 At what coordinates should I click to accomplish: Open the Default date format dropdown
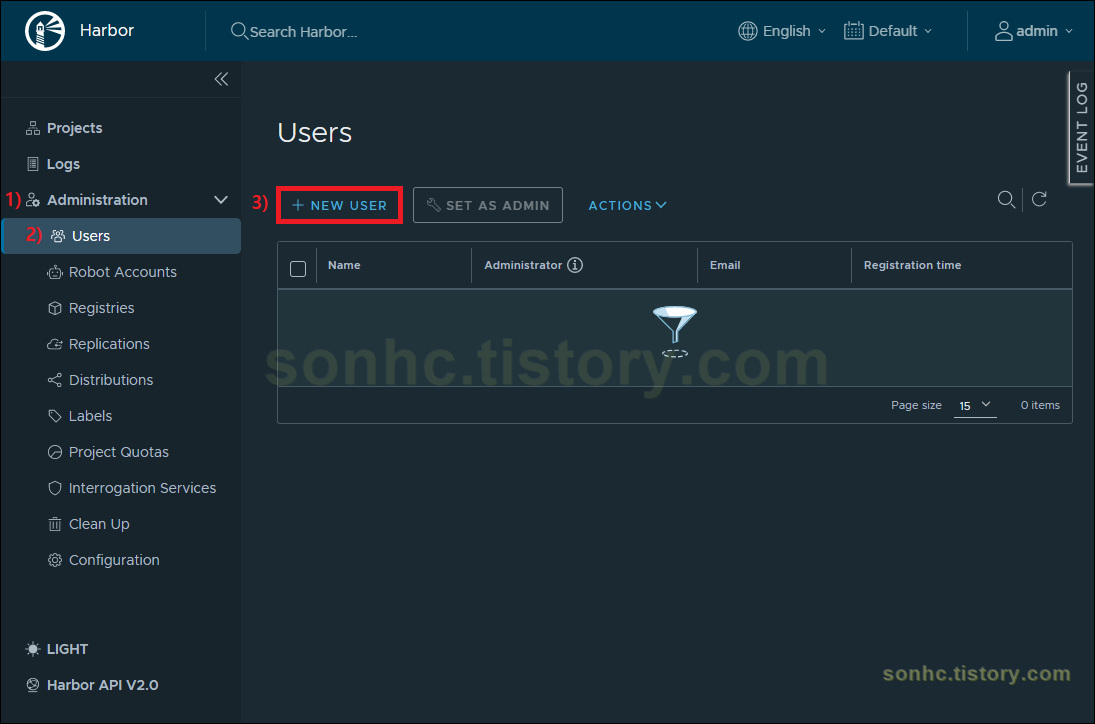[888, 31]
